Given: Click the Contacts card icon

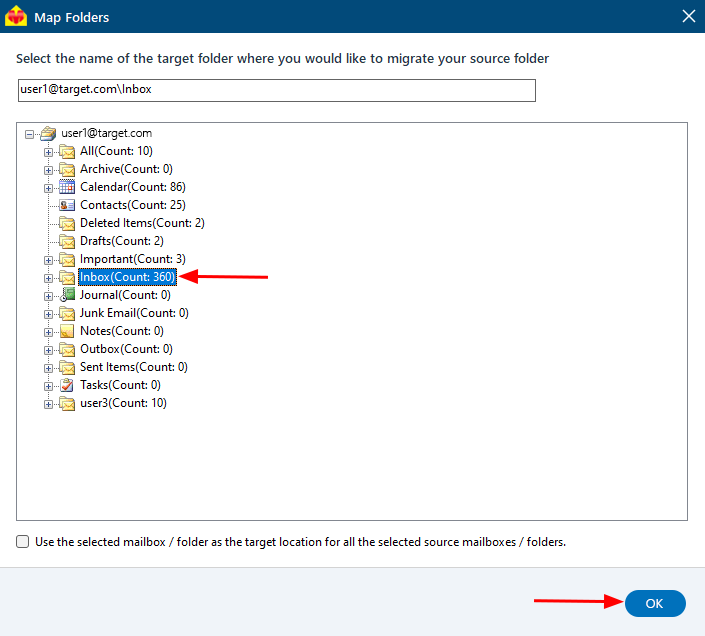Looking at the screenshot, I should coord(67,205).
